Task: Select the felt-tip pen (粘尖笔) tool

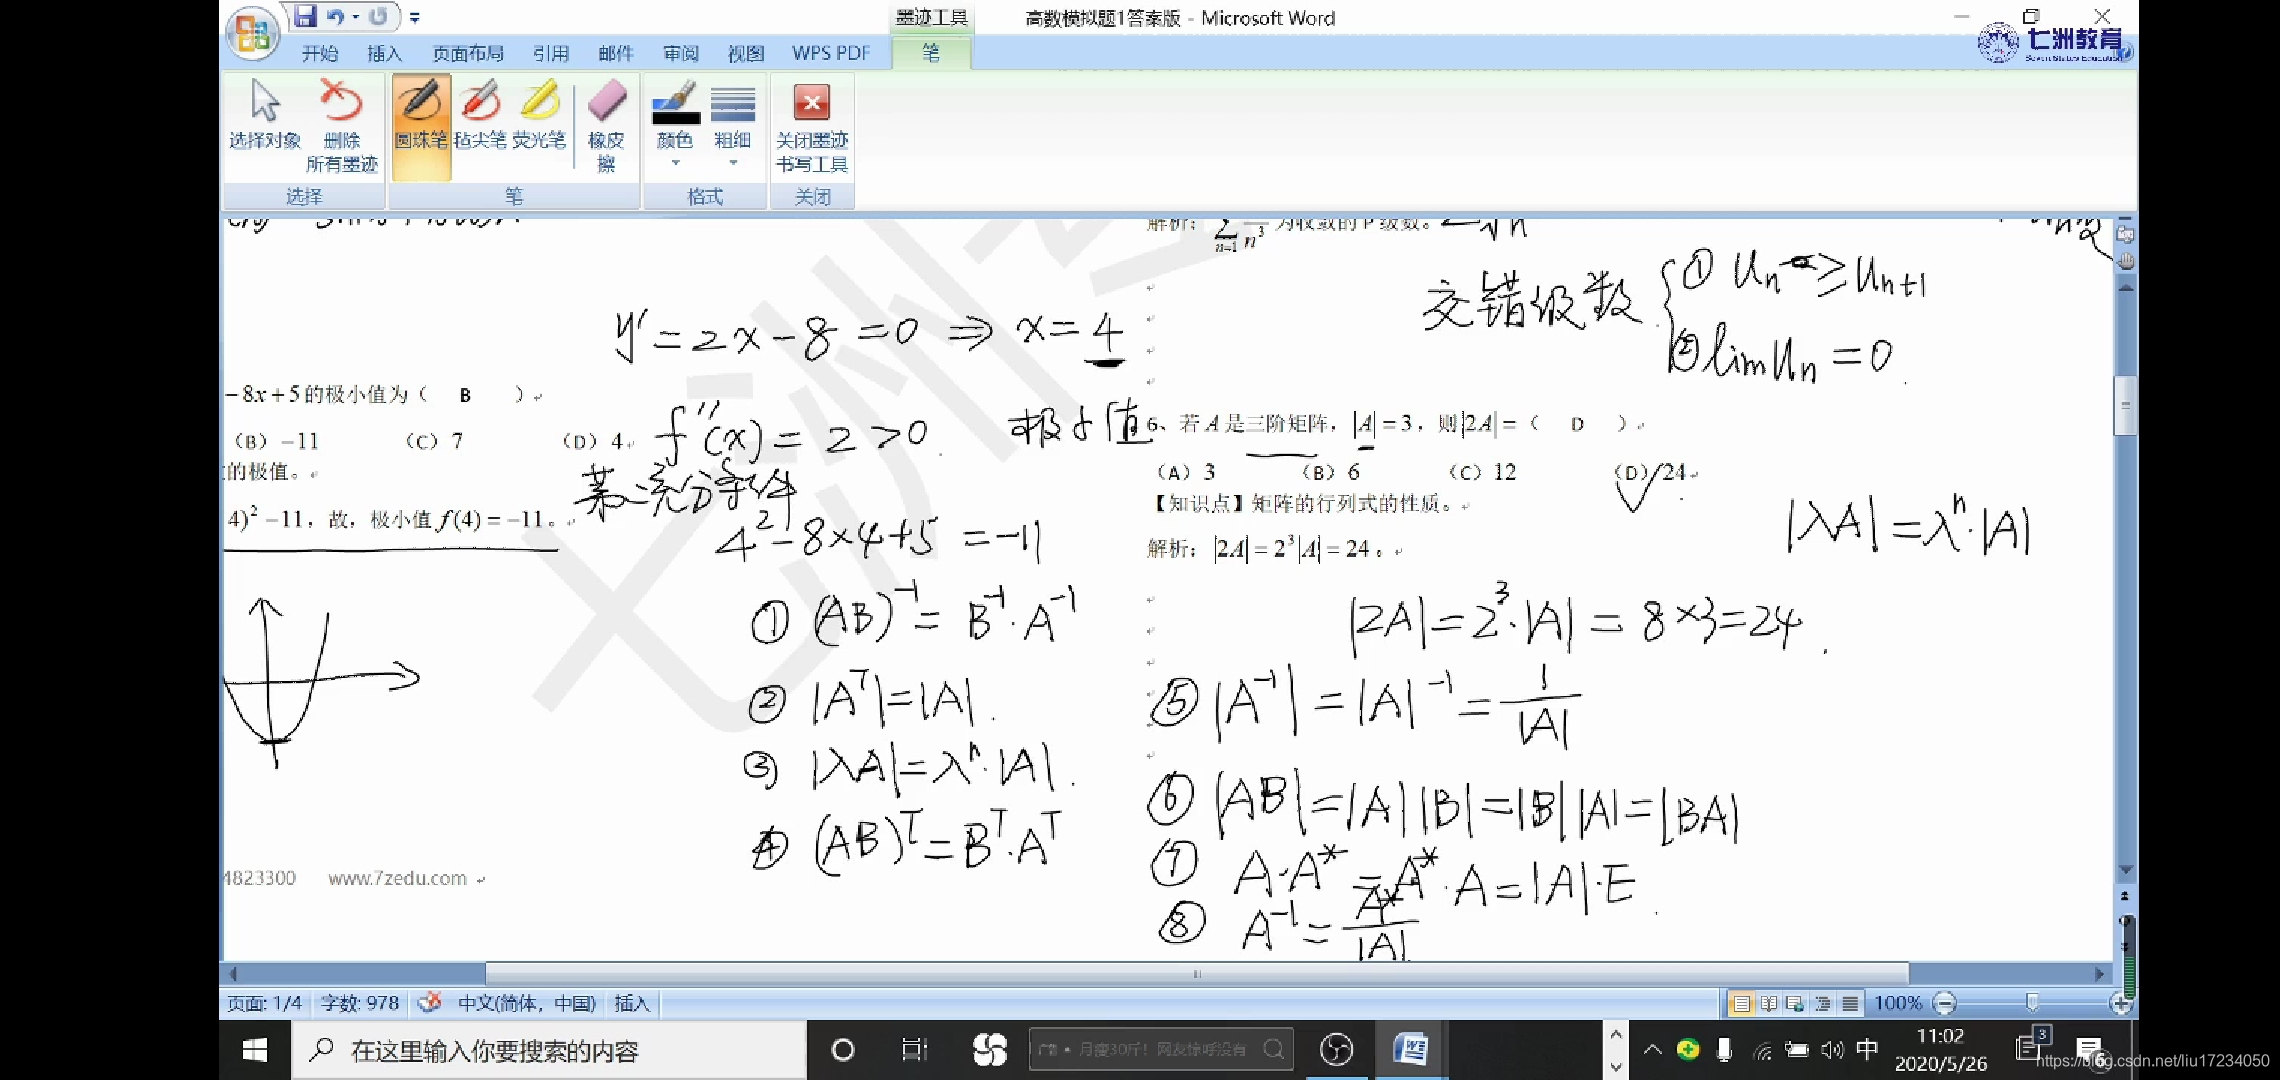Action: (480, 117)
